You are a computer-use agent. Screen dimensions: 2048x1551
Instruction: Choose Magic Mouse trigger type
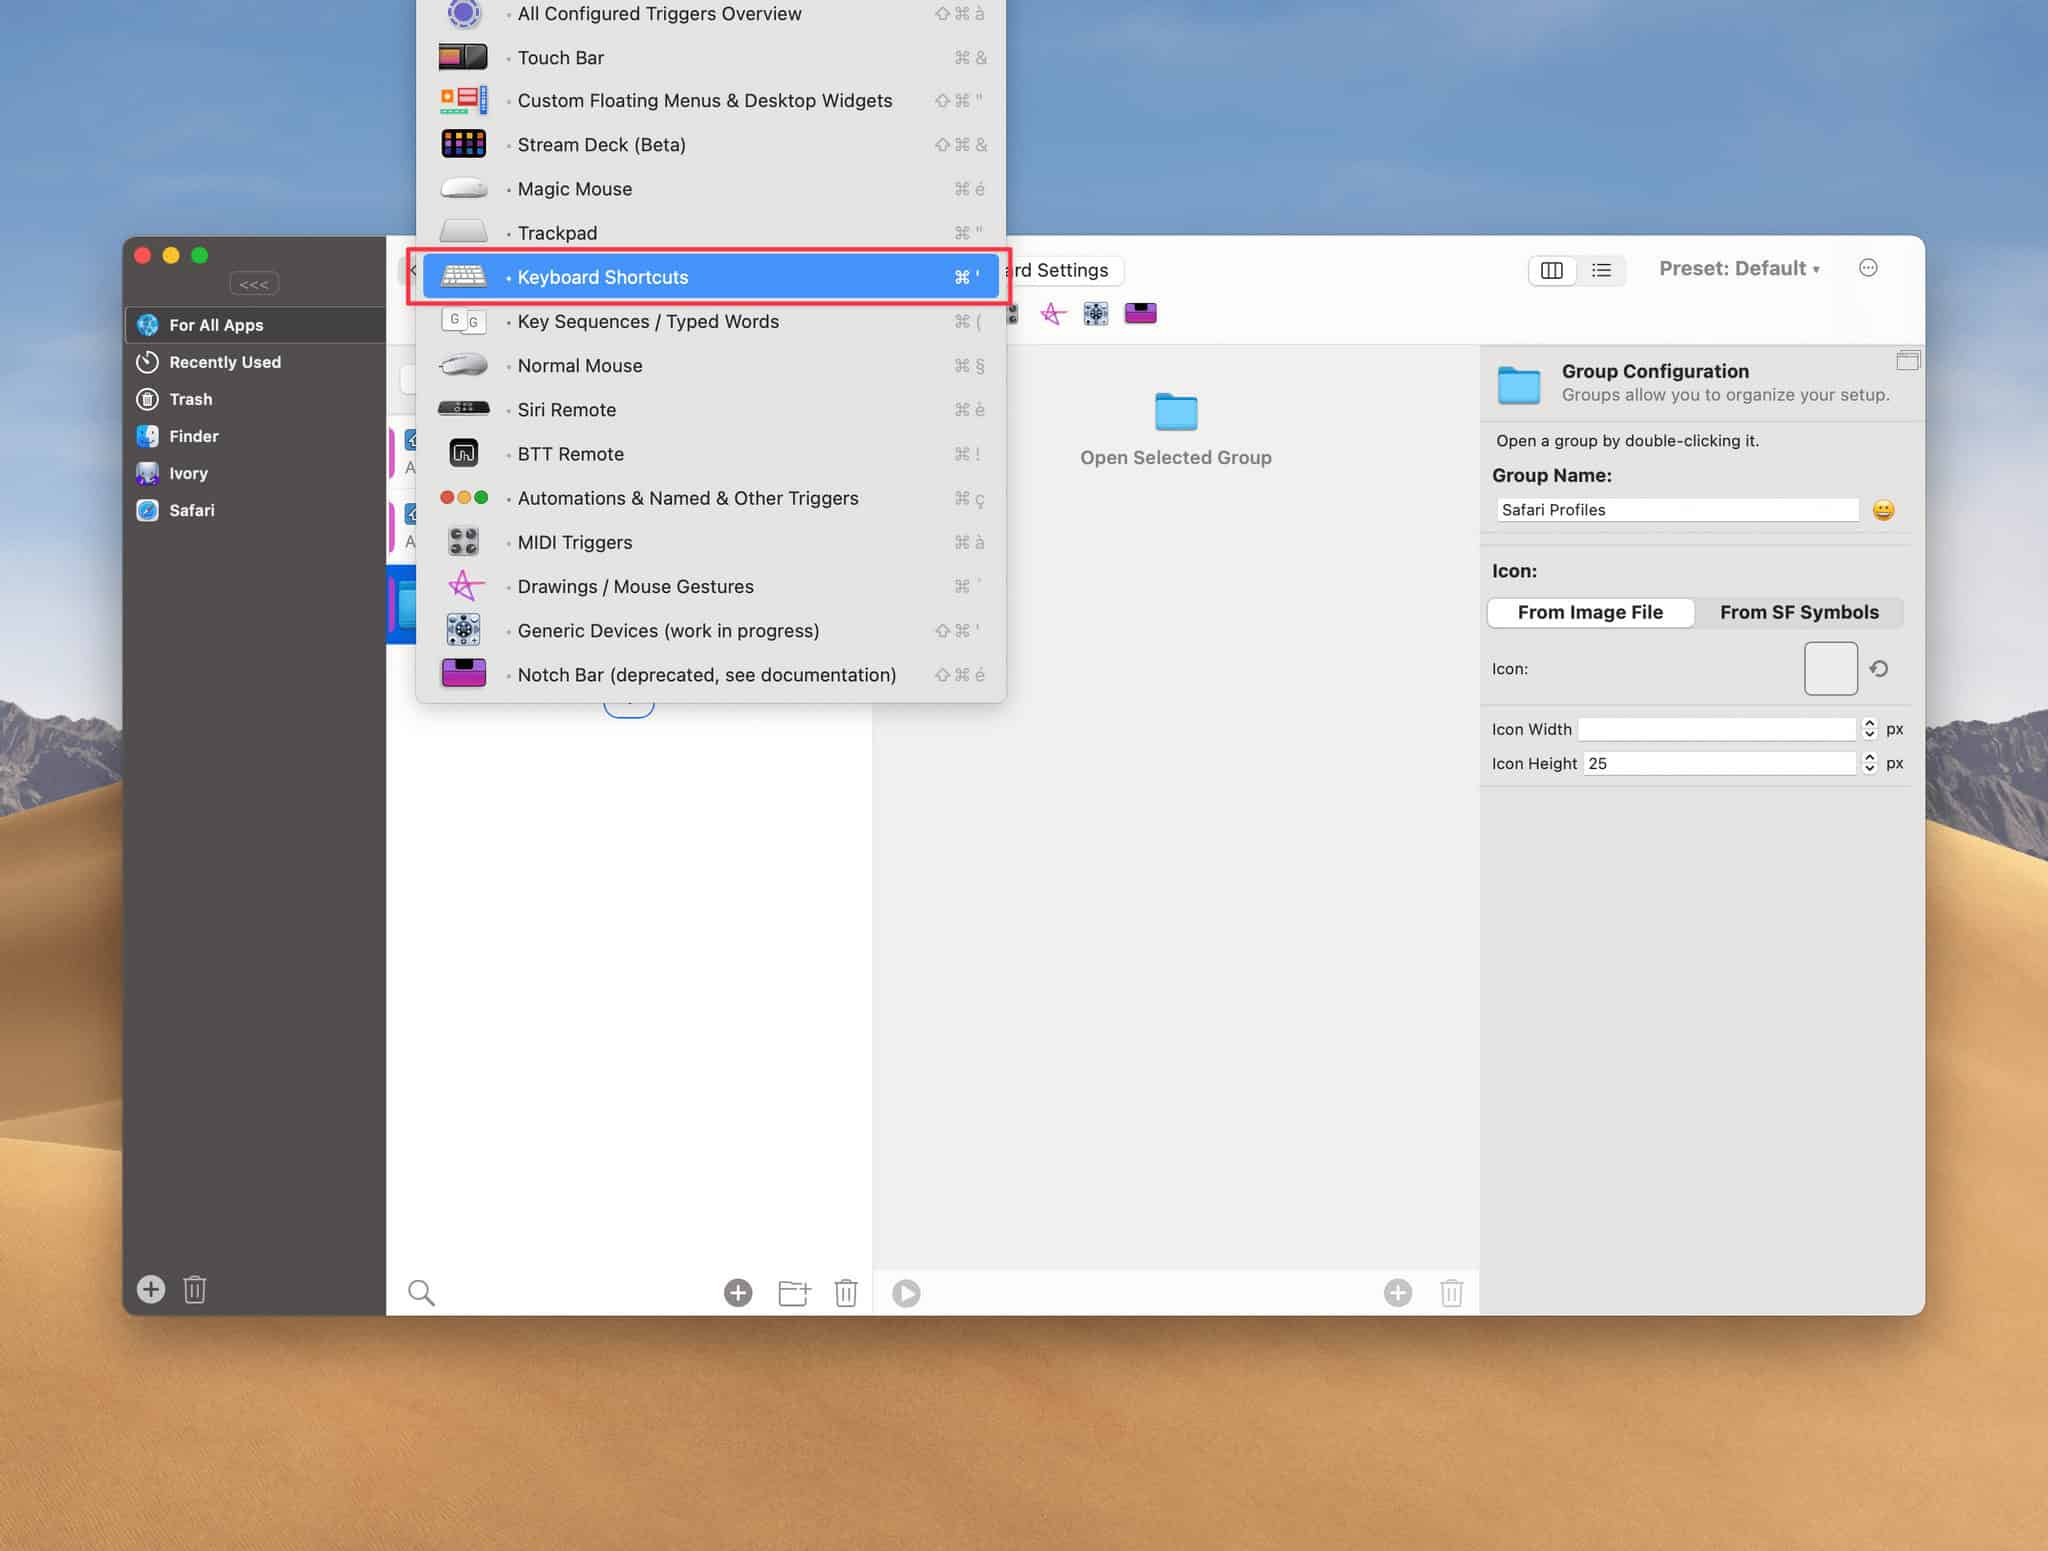tap(711, 189)
